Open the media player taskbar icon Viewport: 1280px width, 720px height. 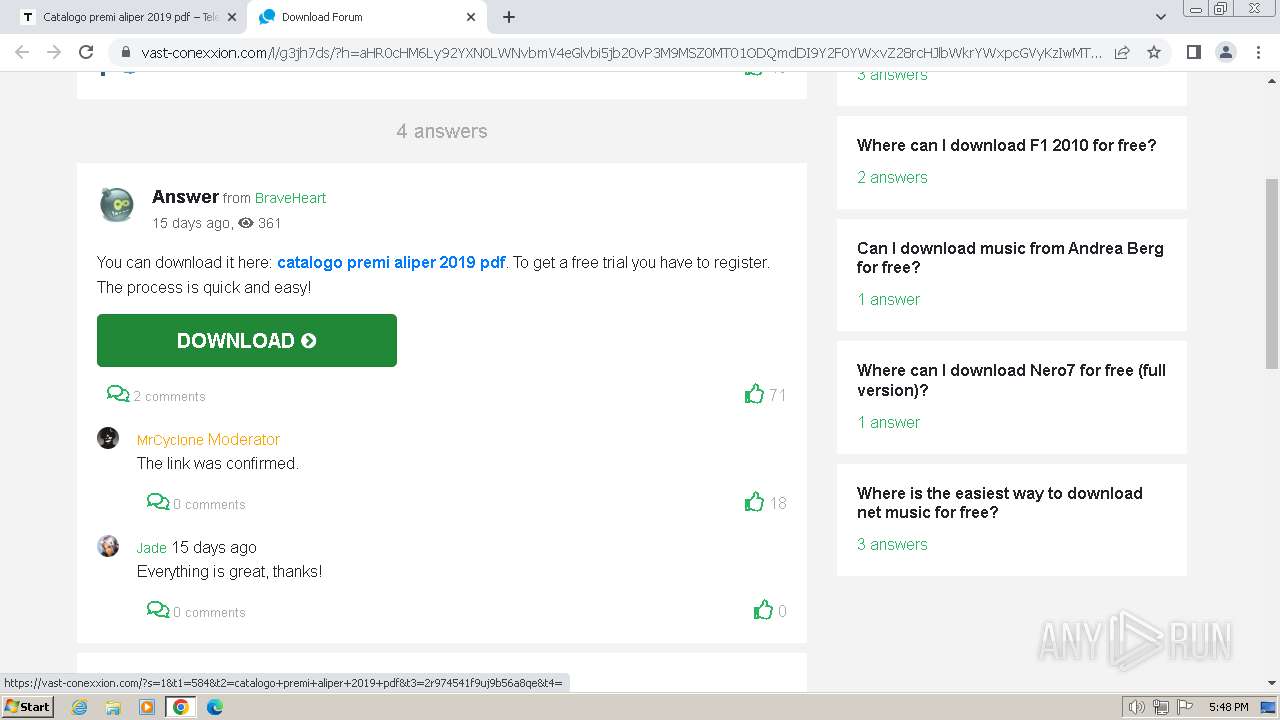pyautogui.click(x=147, y=707)
